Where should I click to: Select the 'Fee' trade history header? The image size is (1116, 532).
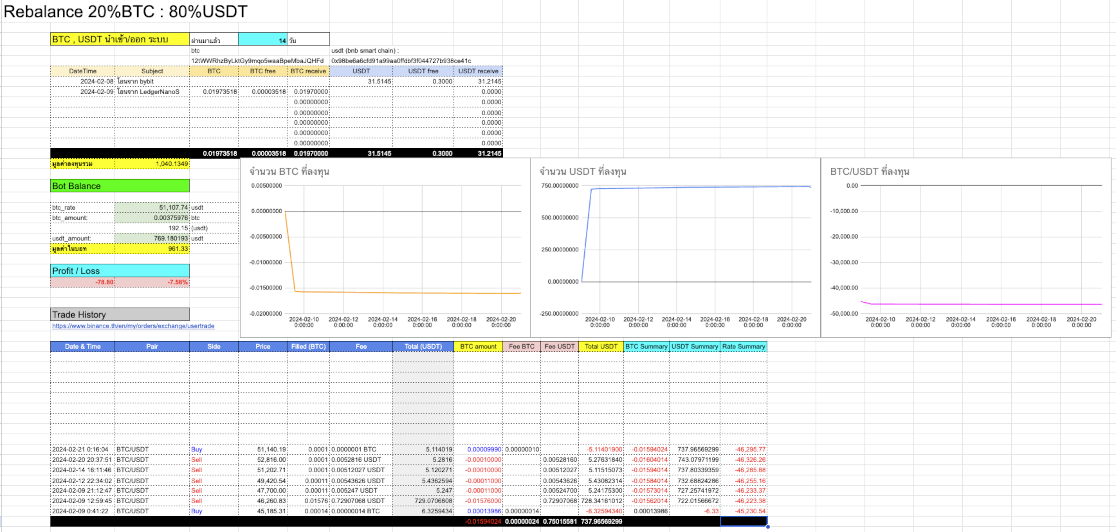[x=361, y=346]
